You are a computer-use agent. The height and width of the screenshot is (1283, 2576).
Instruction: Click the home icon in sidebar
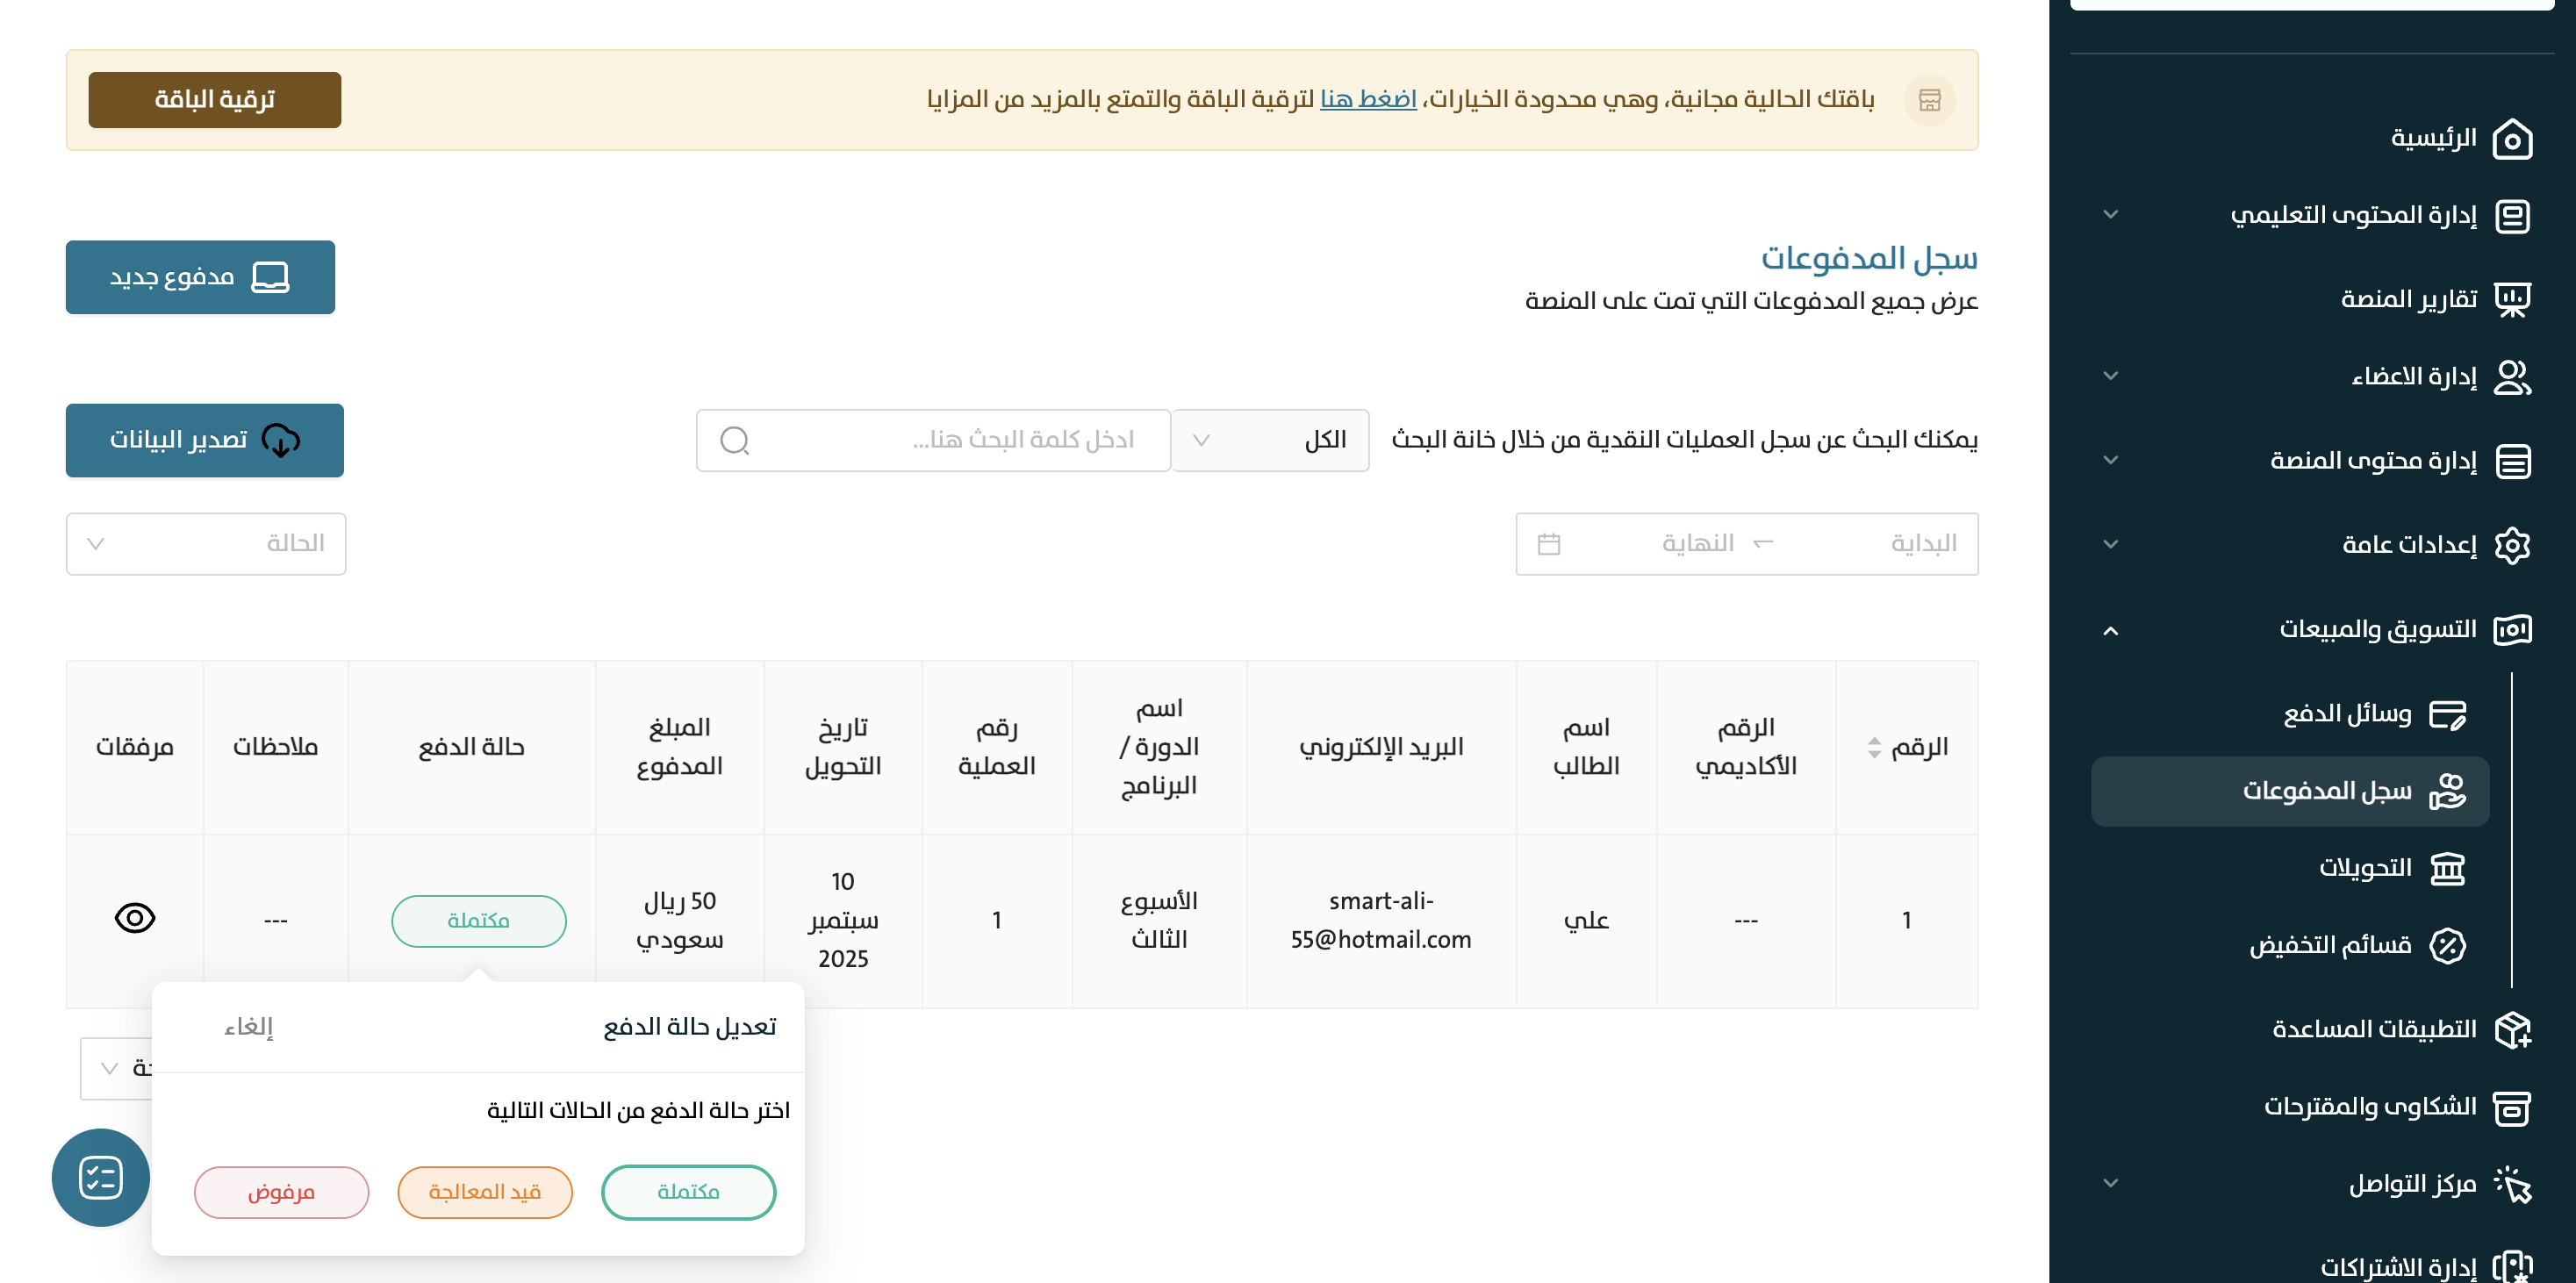point(2511,139)
